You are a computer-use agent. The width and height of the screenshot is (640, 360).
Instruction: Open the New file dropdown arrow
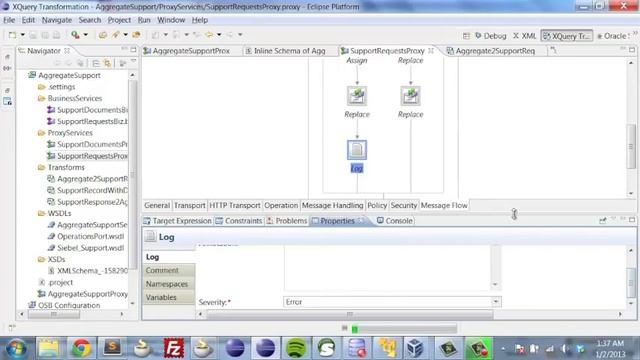coord(22,35)
